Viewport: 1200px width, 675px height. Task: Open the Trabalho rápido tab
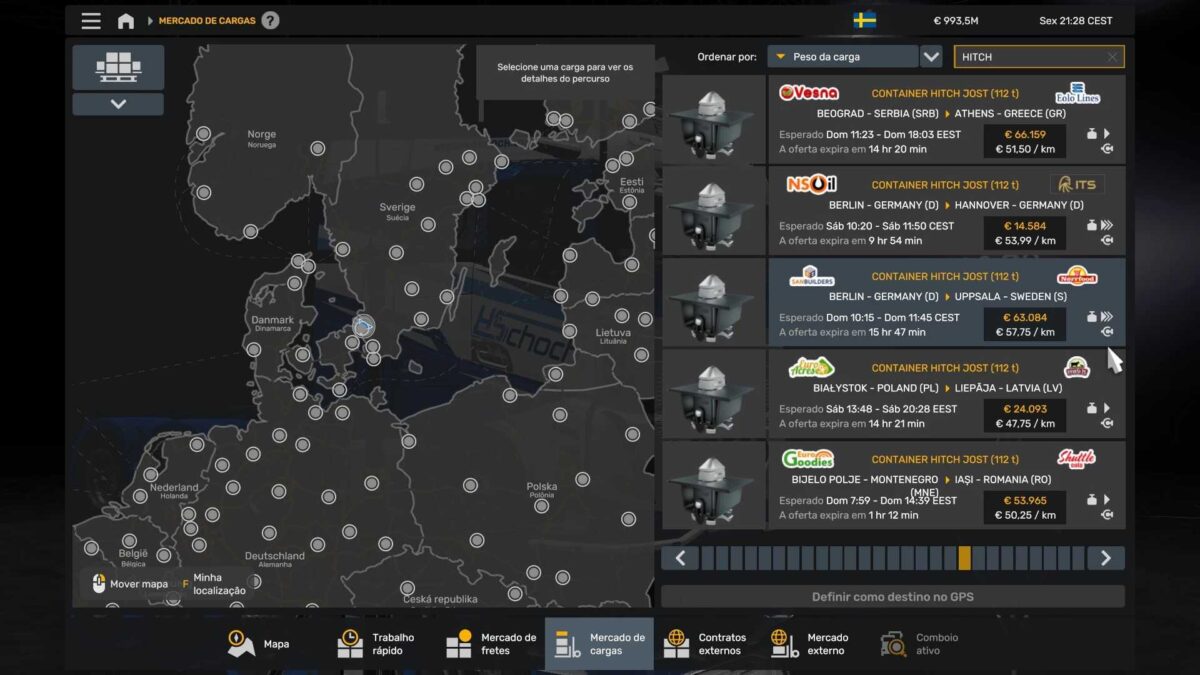378,644
